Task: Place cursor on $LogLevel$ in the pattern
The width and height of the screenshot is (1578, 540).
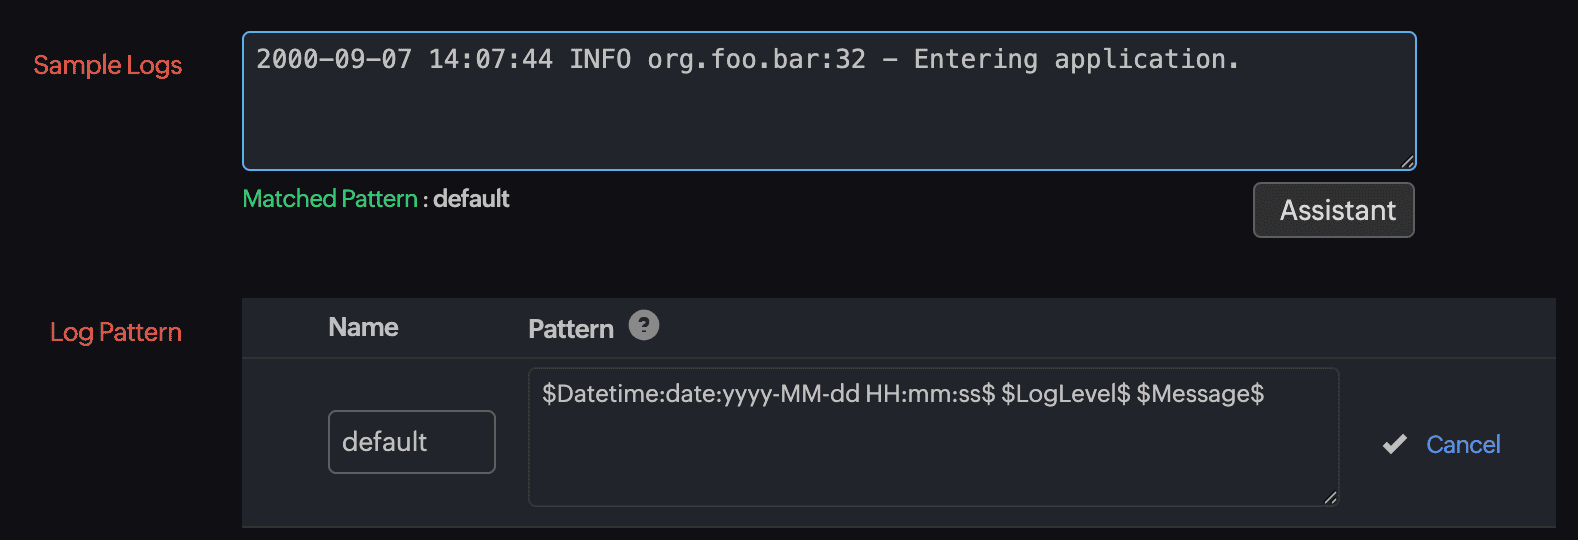Action: click(1065, 394)
